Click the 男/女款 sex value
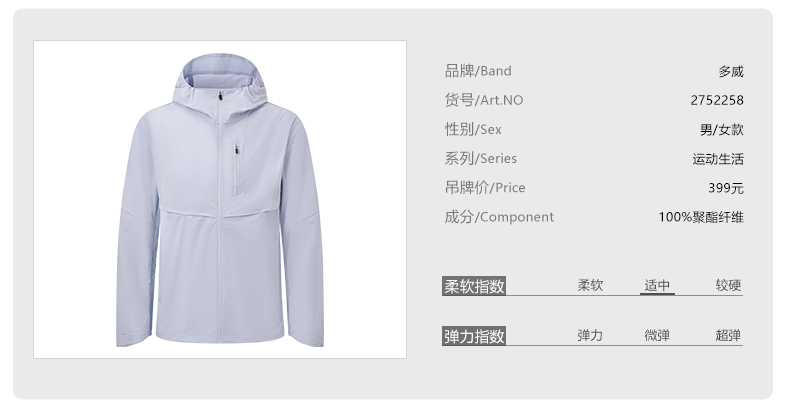Screen dimensions: 790x412 (x=721, y=130)
